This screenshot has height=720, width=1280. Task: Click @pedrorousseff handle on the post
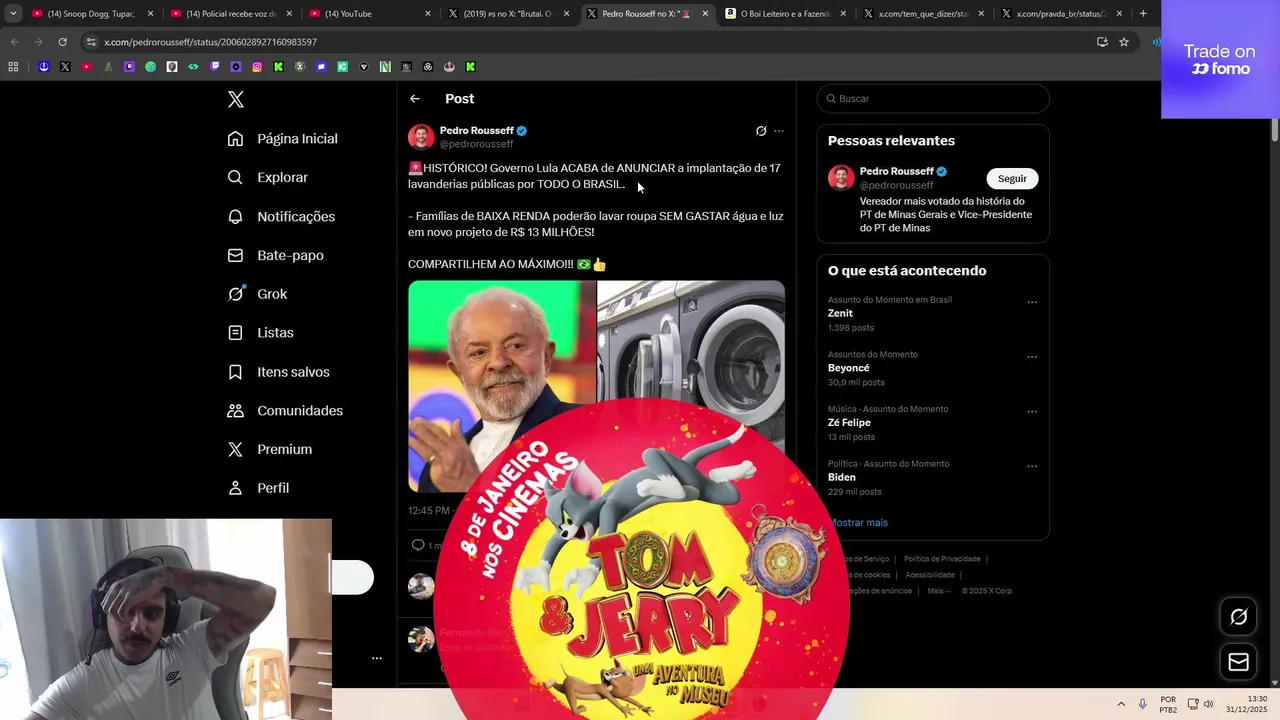(477, 144)
